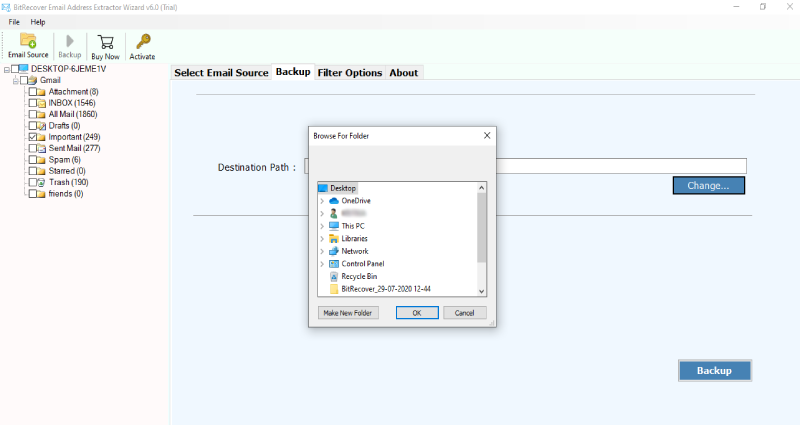The image size is (800, 425).
Task: Select the This PC icon in the folder browser
Action: 334,226
